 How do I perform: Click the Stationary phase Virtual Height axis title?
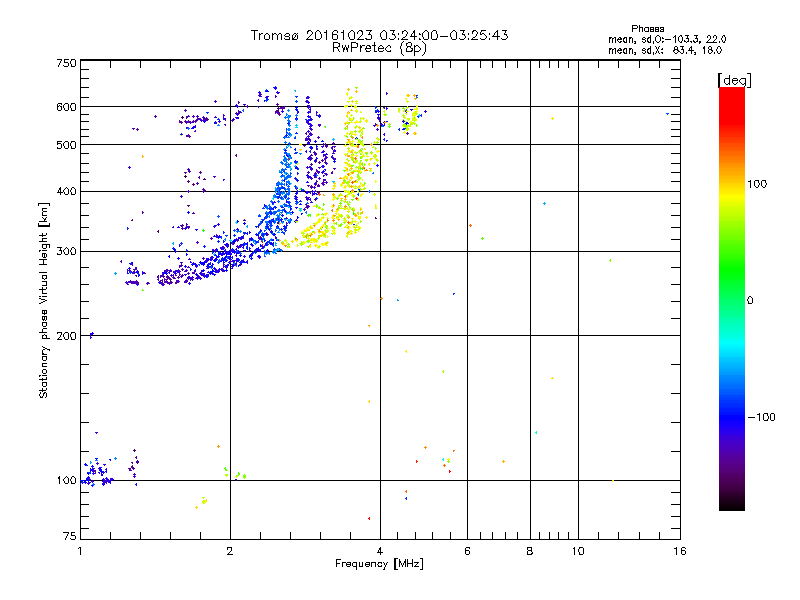click(44, 299)
